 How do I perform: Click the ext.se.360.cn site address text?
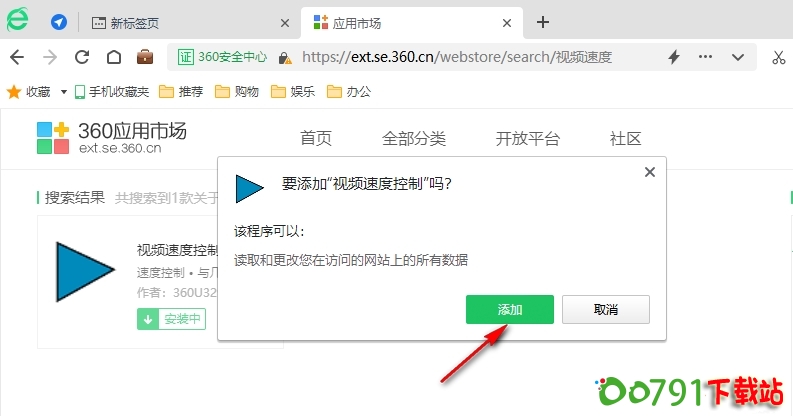[x=120, y=148]
